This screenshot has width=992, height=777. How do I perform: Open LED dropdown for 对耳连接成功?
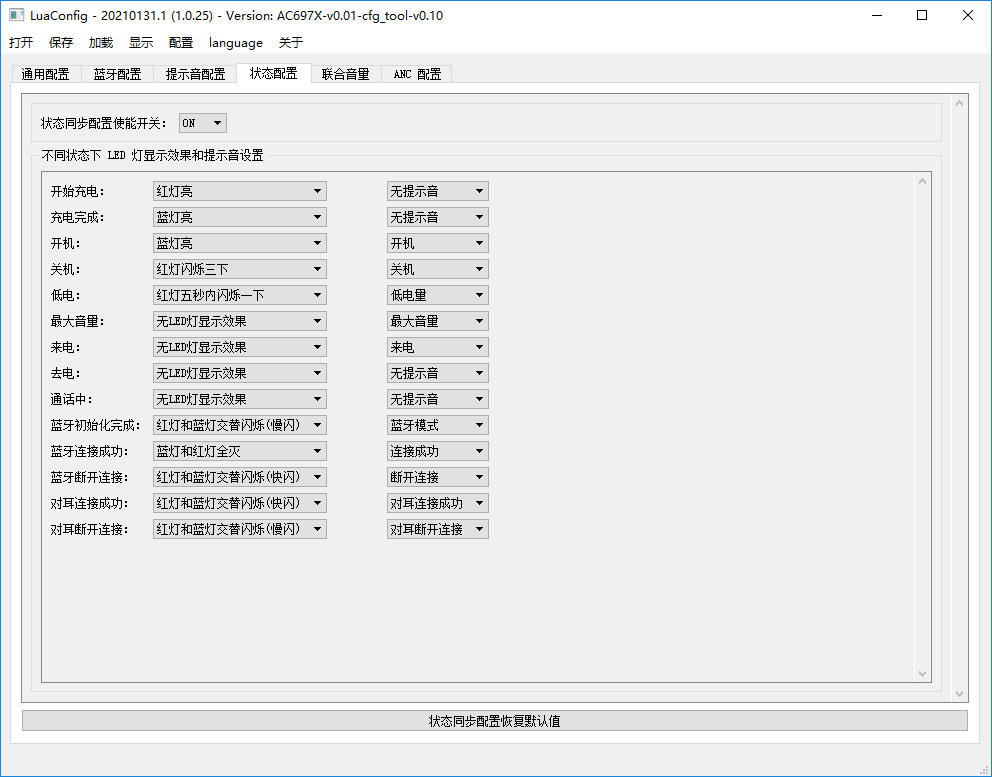click(240, 503)
